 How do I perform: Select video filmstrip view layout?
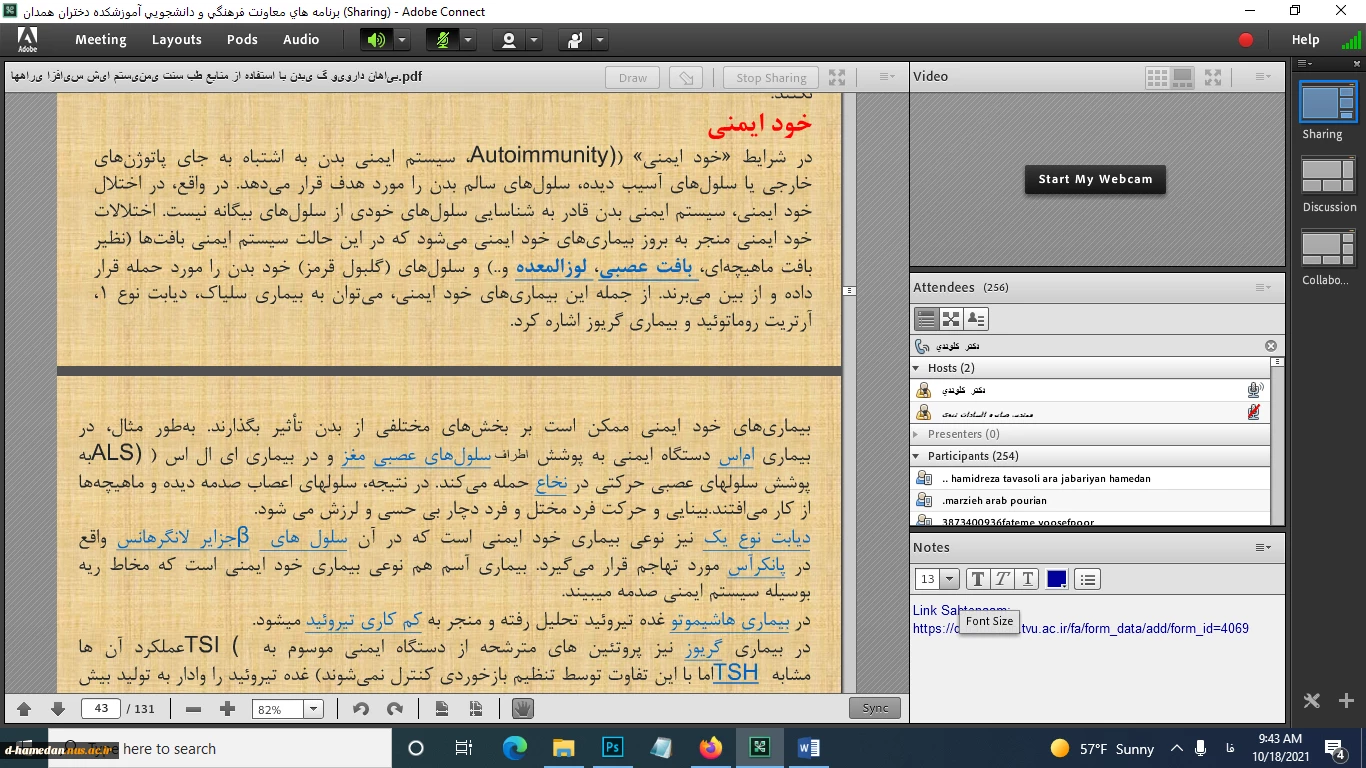tap(1182, 77)
